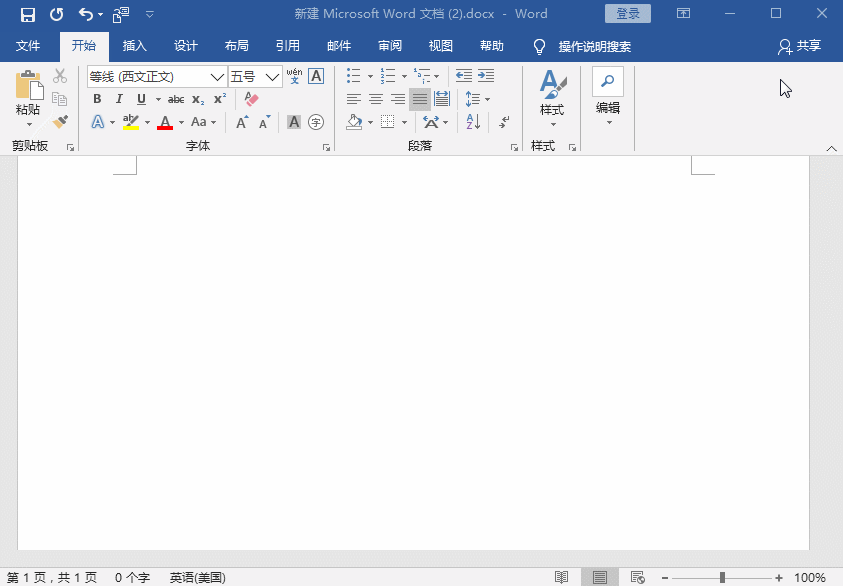Viewport: 843px width, 586px height.
Task: Select Center alignment
Action: 376,99
